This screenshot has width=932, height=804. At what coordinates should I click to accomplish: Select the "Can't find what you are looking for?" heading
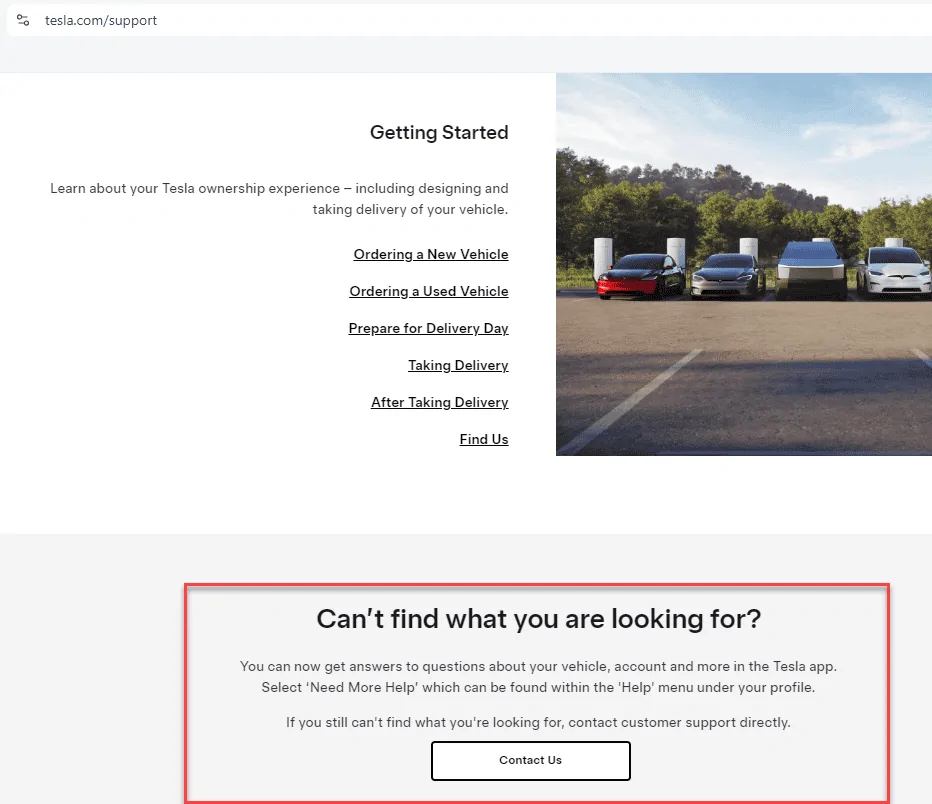click(x=538, y=619)
